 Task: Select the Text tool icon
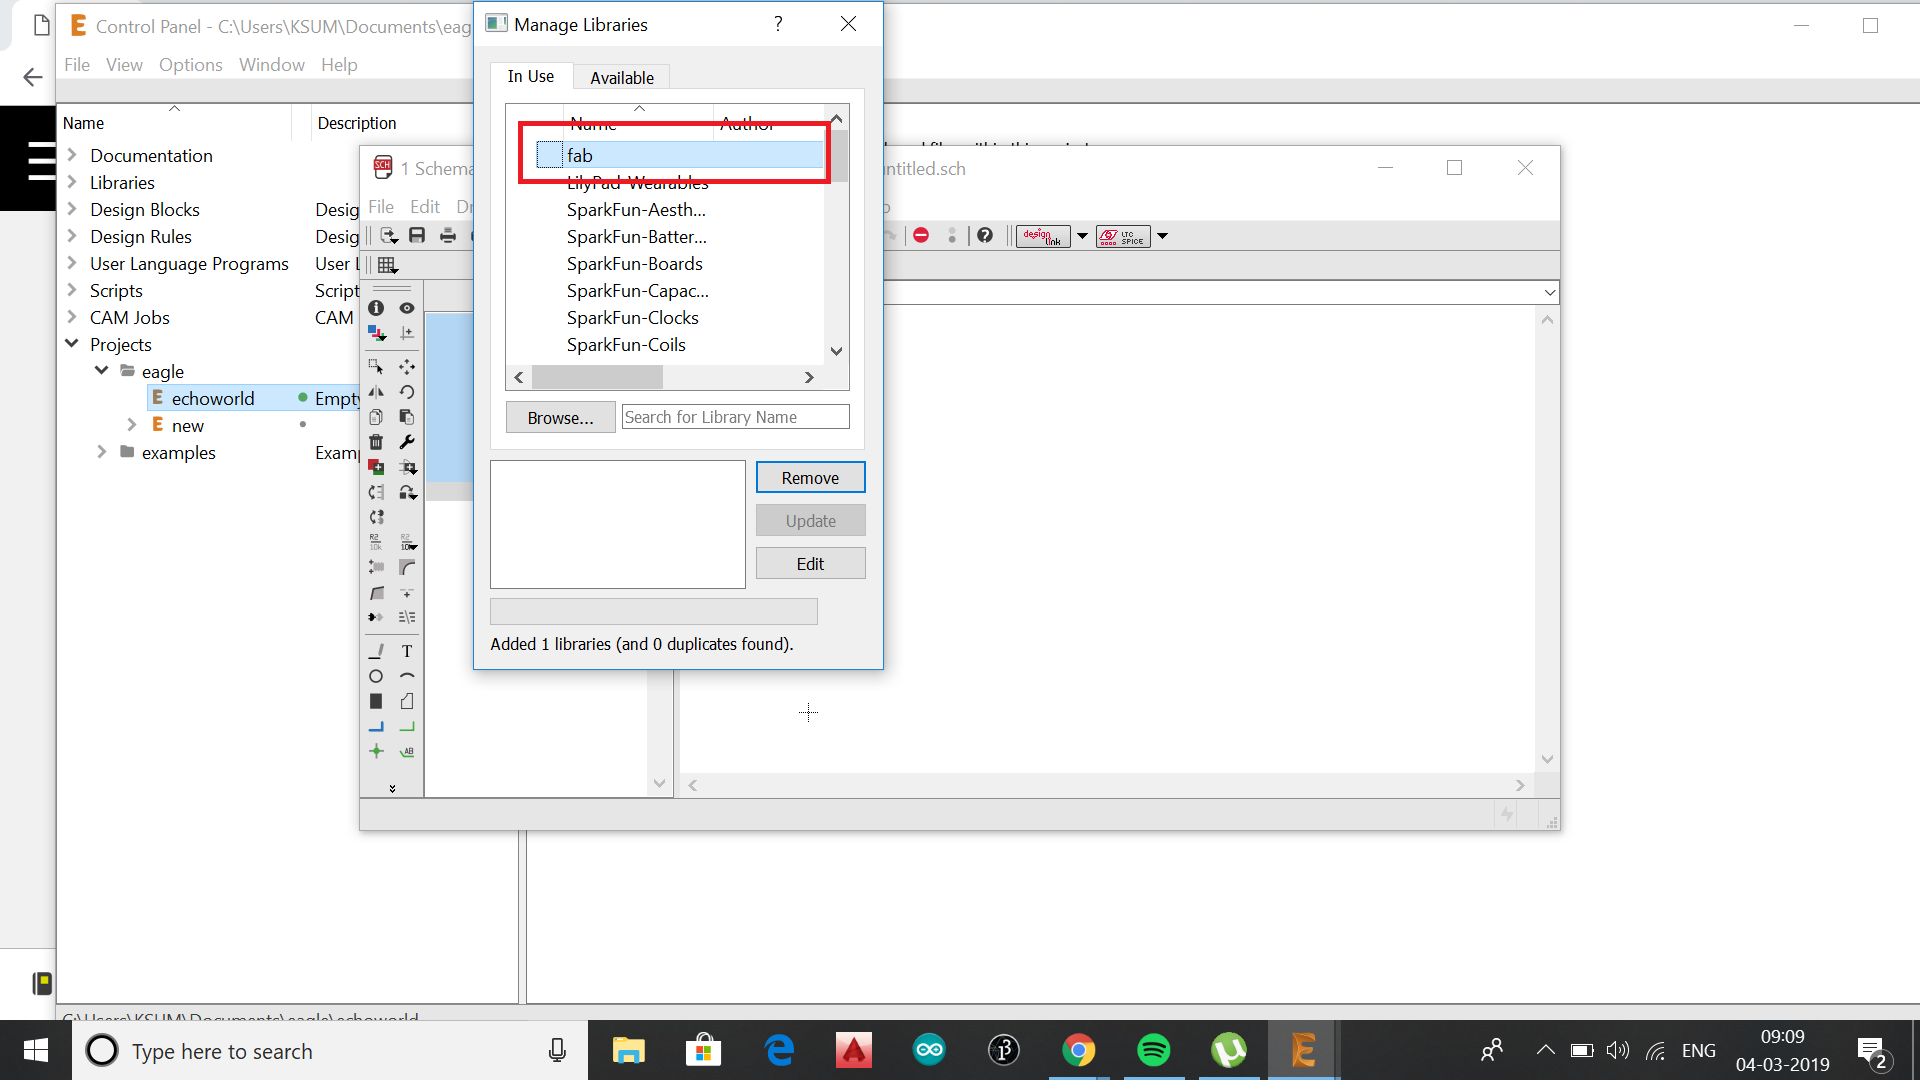coord(407,651)
